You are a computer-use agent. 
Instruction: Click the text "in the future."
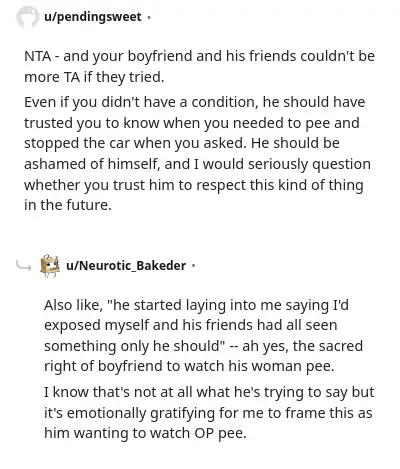(x=68, y=205)
